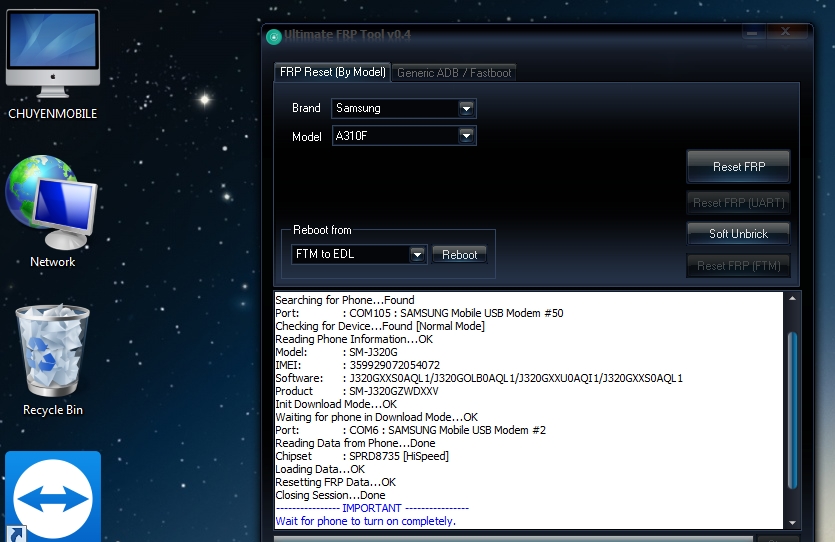This screenshot has width=835, height=542.
Task: Click the Model SM-J320G log line
Action: (x=337, y=352)
